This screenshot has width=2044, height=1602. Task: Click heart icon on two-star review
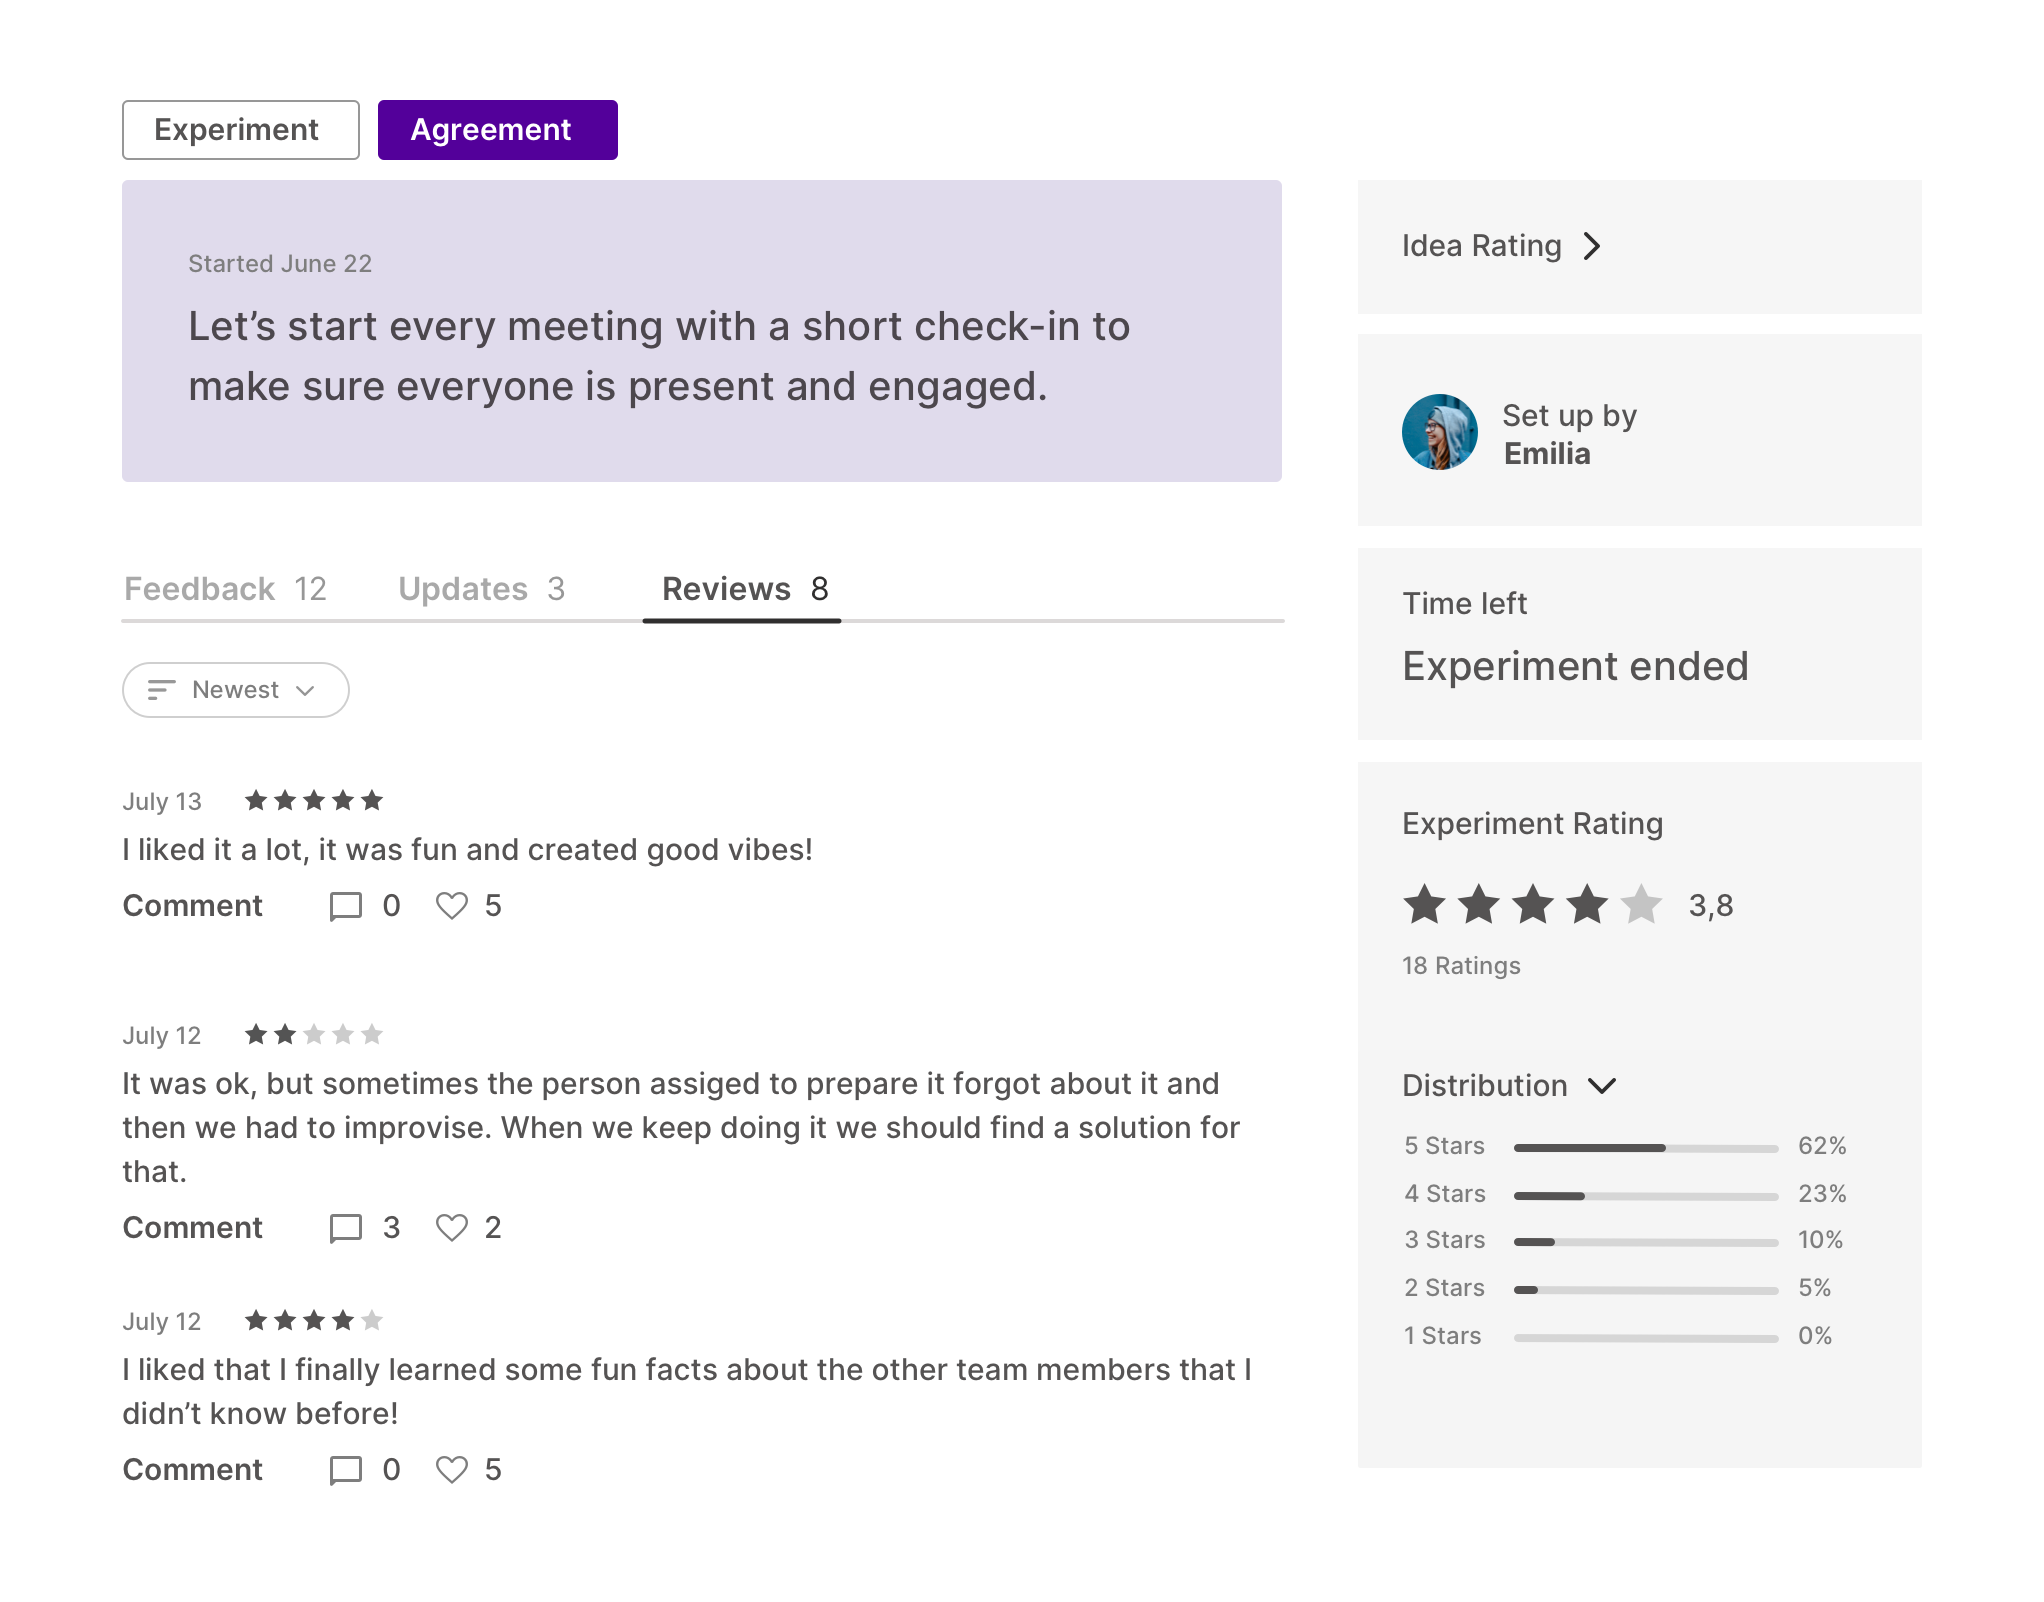pyautogui.click(x=451, y=1228)
